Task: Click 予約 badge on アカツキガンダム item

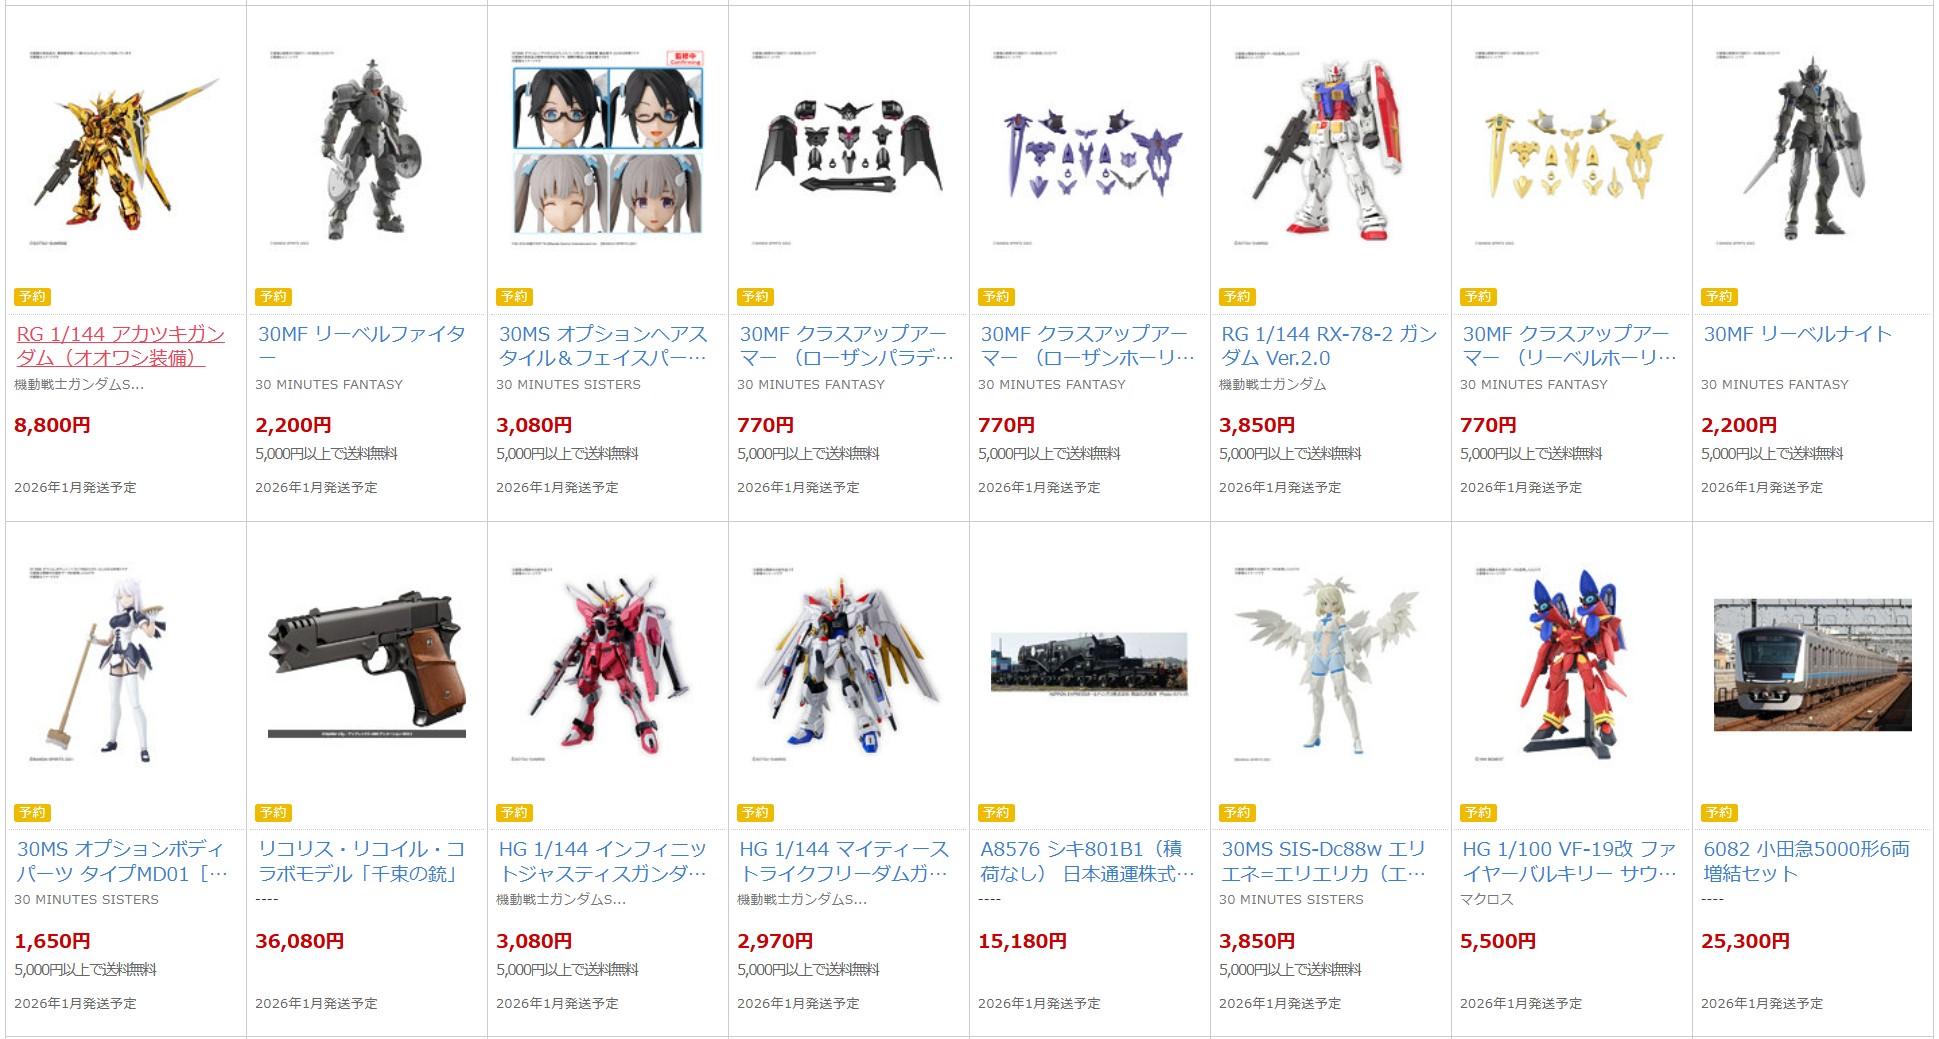Action: pyautogui.click(x=33, y=297)
